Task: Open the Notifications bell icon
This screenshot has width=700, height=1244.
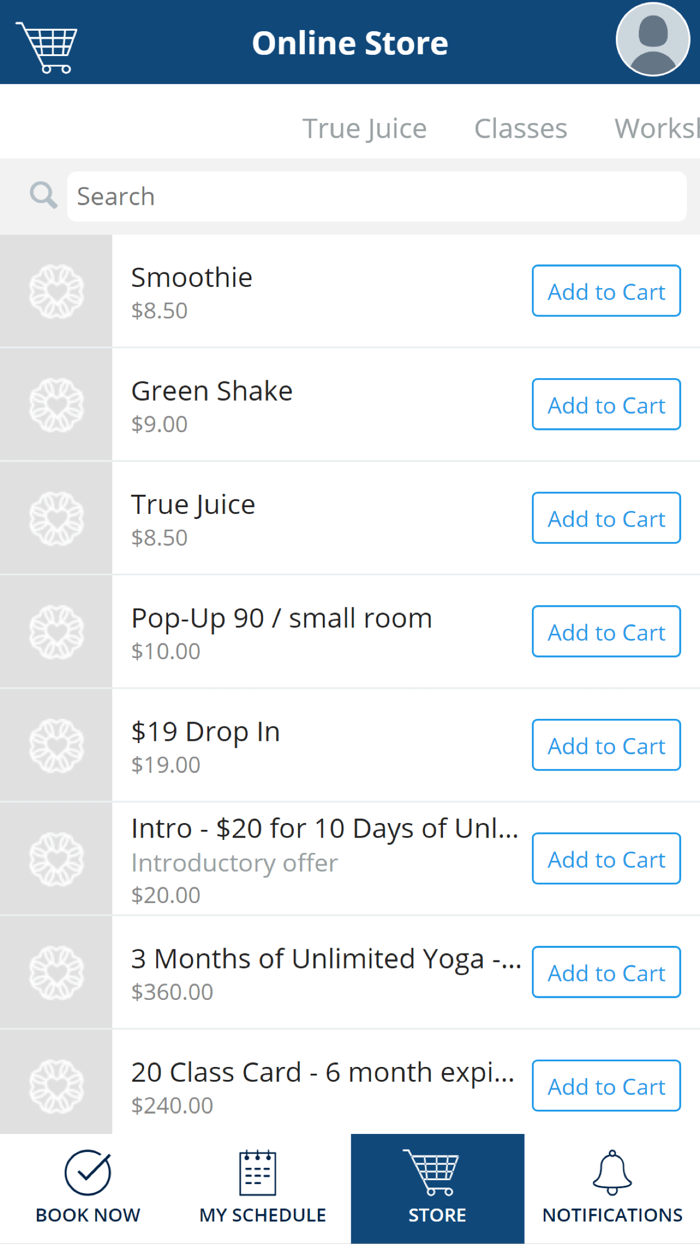Action: (x=612, y=1173)
